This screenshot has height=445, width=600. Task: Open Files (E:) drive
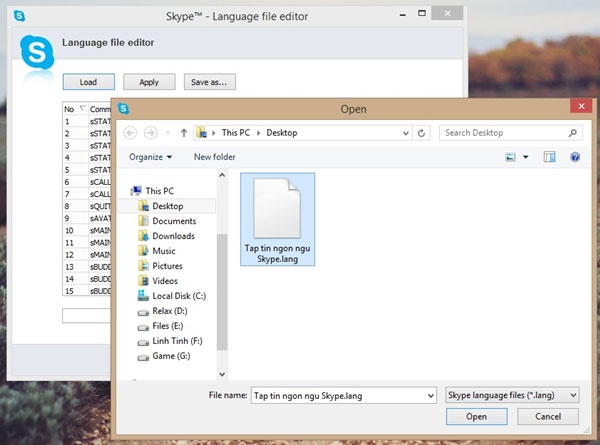(x=160, y=326)
